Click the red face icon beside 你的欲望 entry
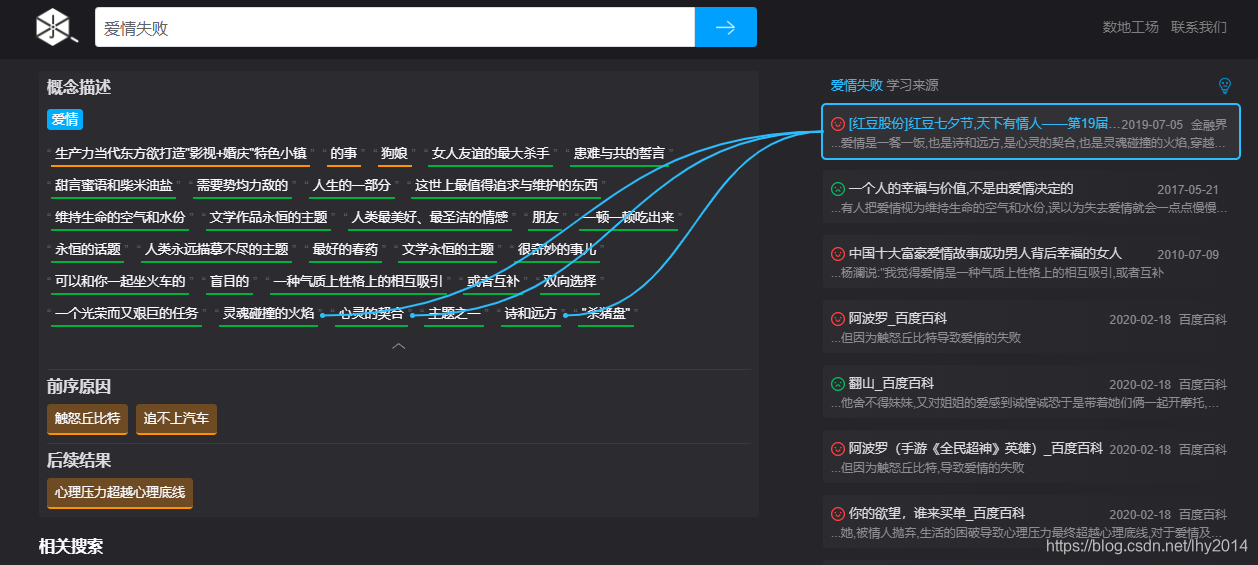The width and height of the screenshot is (1258, 565). coord(838,514)
